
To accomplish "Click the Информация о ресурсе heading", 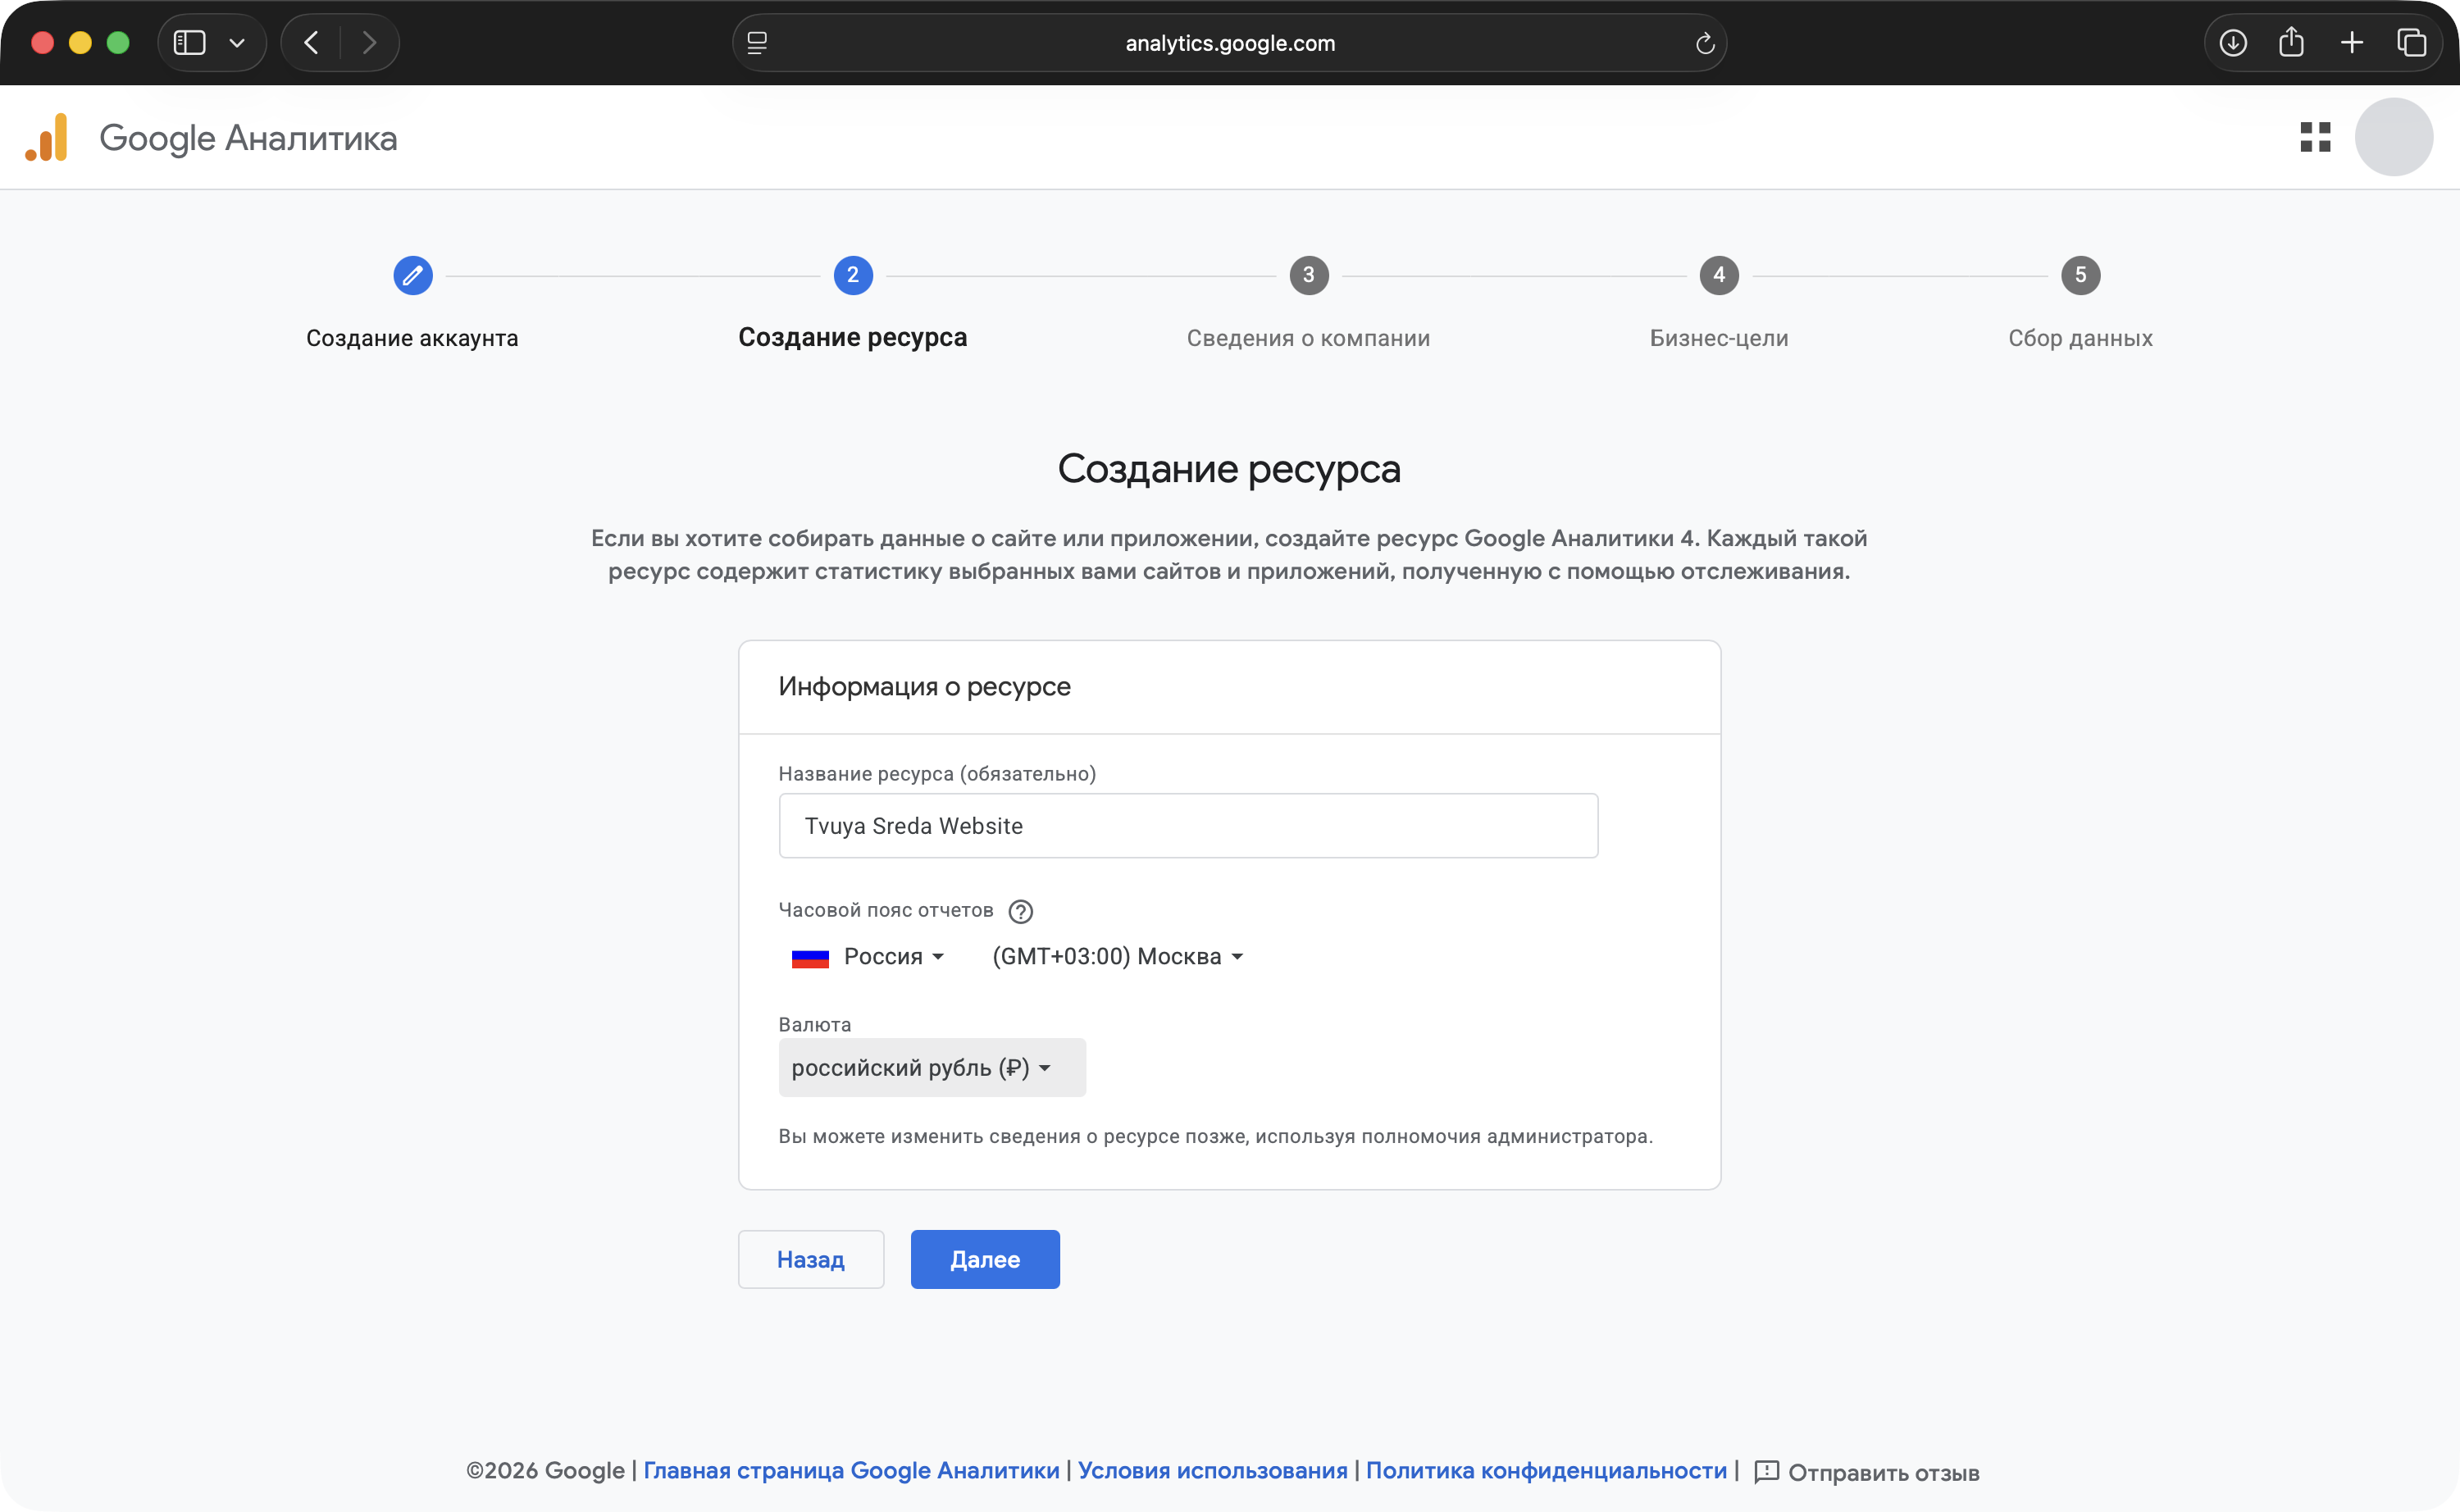I will [924, 687].
